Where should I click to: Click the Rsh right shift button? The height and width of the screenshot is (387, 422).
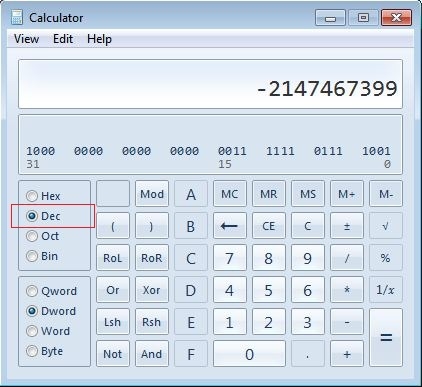[x=152, y=322]
